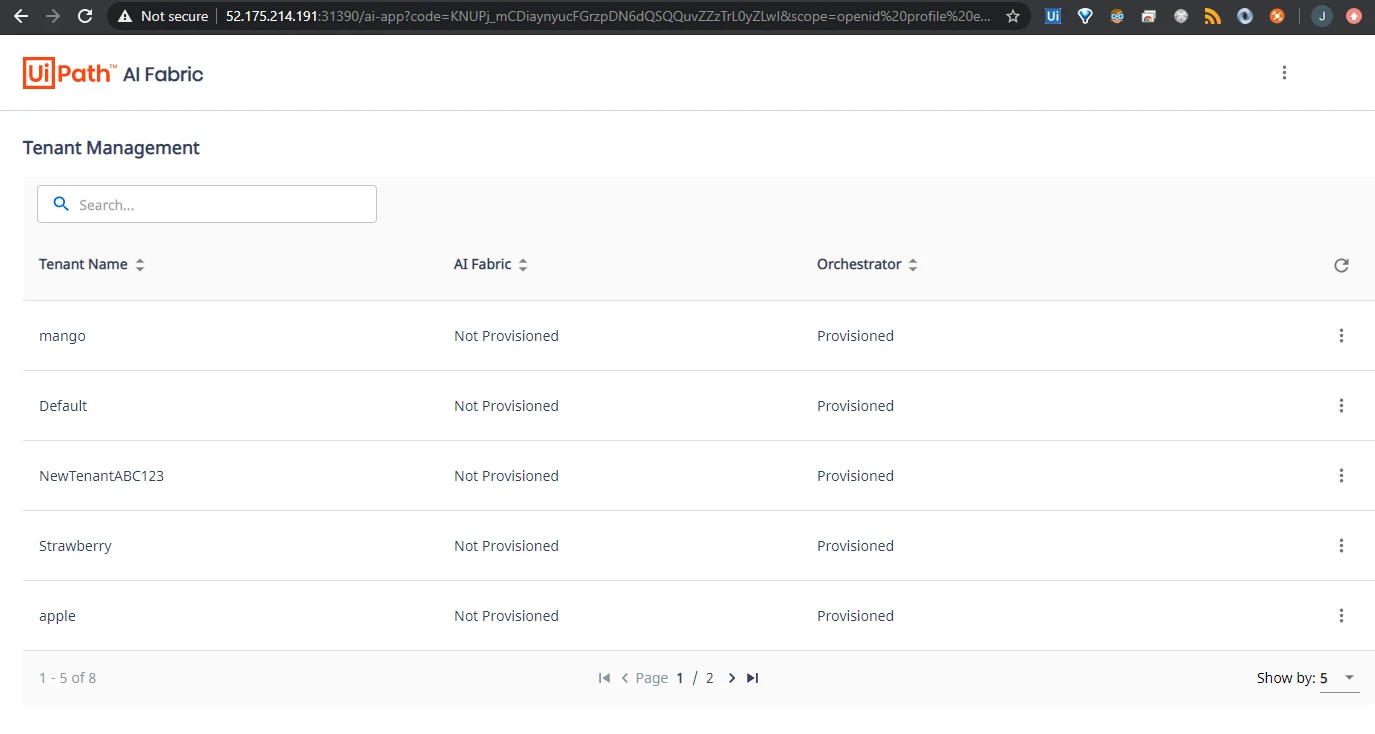Sort by the AI Fabric column
Viewport: 1375px width, 734px height.
pyautogui.click(x=491, y=265)
